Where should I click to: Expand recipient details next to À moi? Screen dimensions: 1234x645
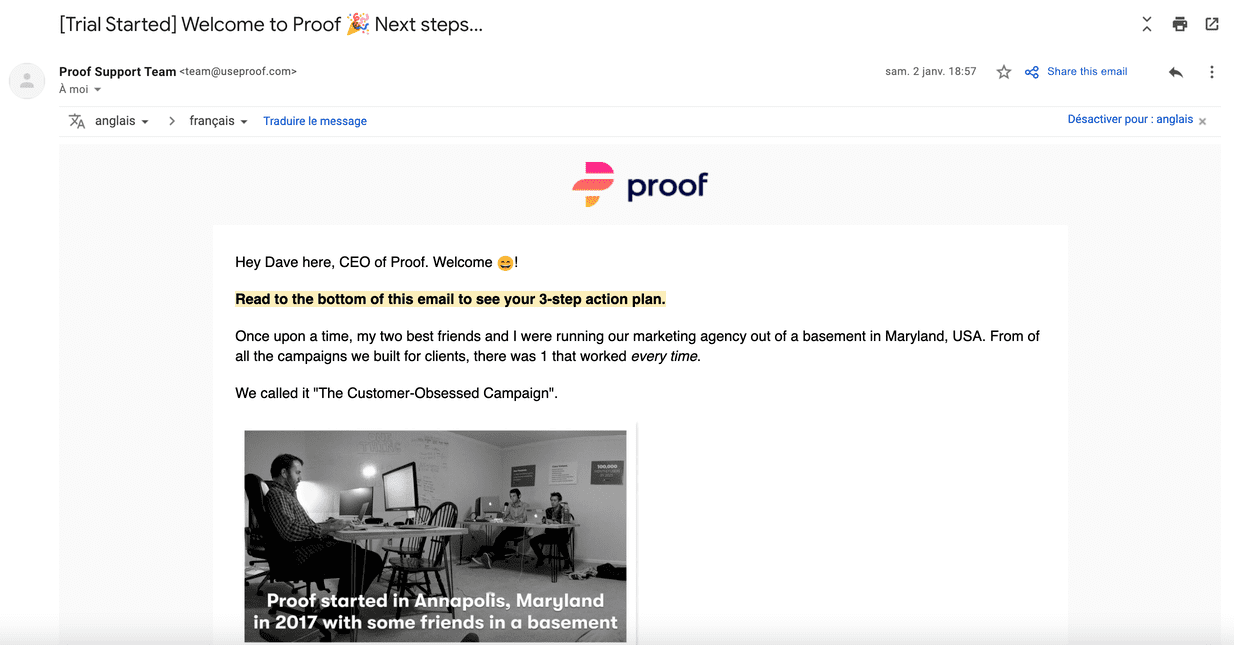click(98, 90)
